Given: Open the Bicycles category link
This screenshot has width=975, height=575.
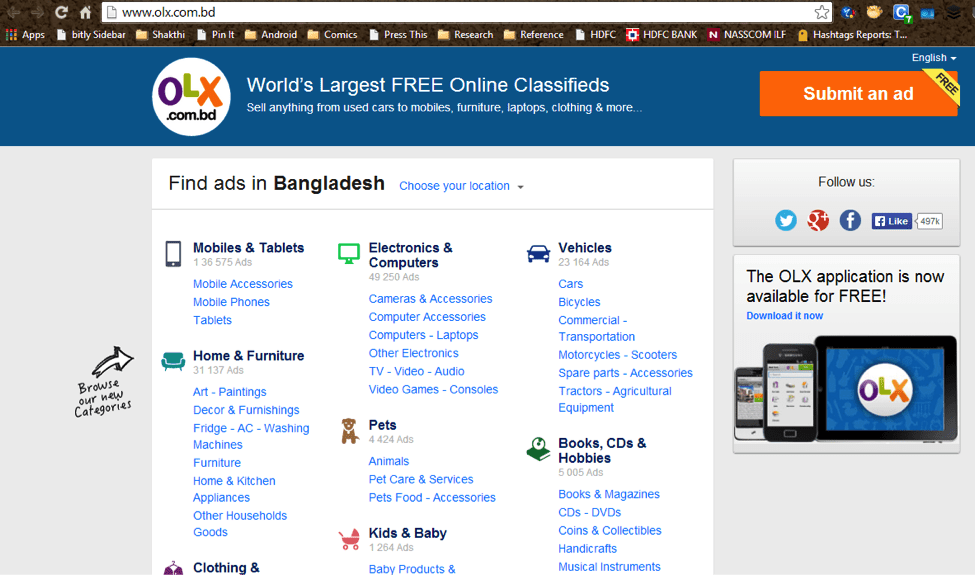Looking at the screenshot, I should coord(579,302).
